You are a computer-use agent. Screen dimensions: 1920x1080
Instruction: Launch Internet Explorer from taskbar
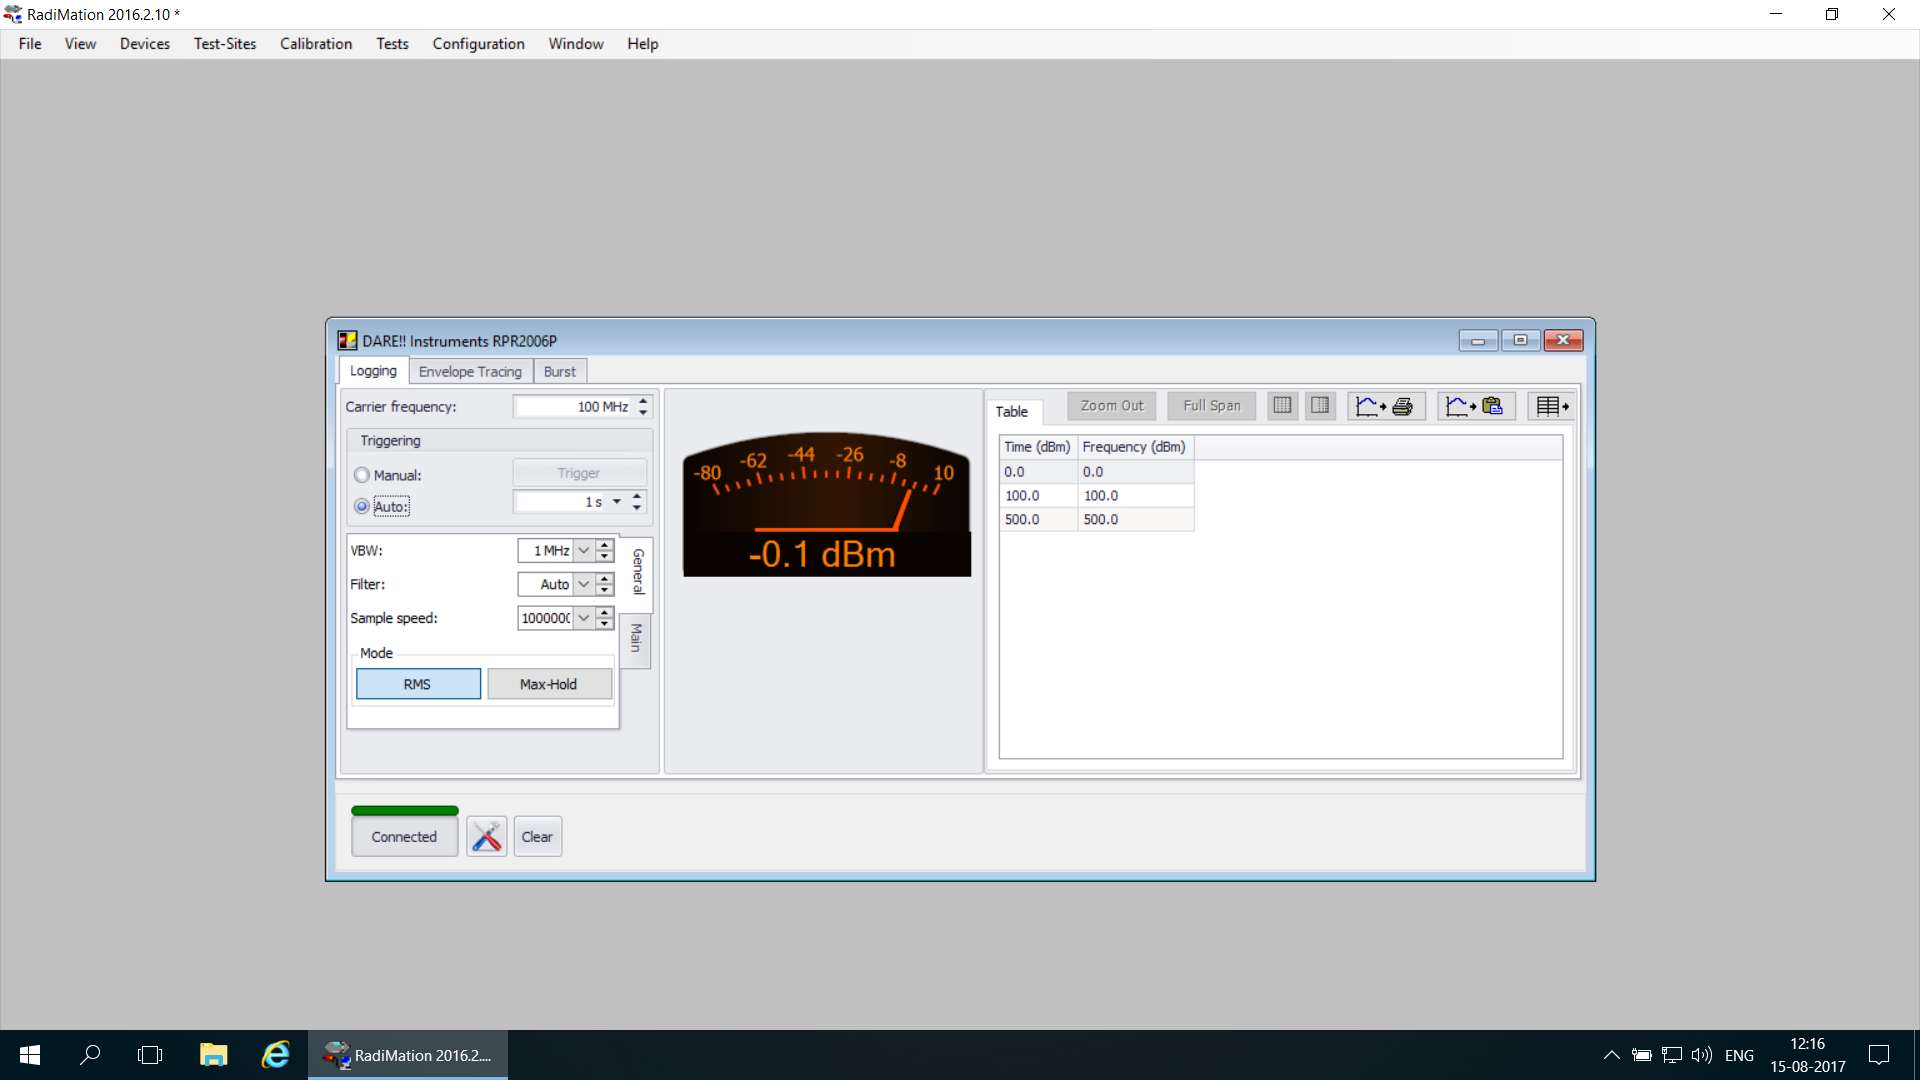[275, 1055]
